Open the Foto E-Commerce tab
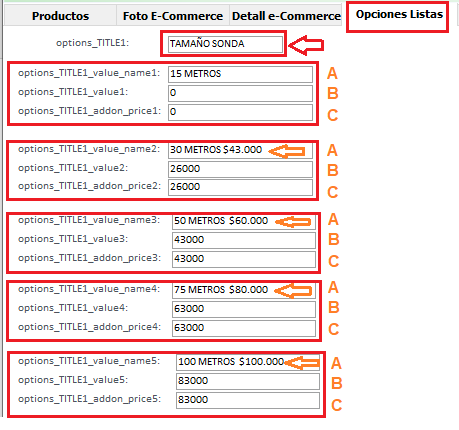 (173, 16)
